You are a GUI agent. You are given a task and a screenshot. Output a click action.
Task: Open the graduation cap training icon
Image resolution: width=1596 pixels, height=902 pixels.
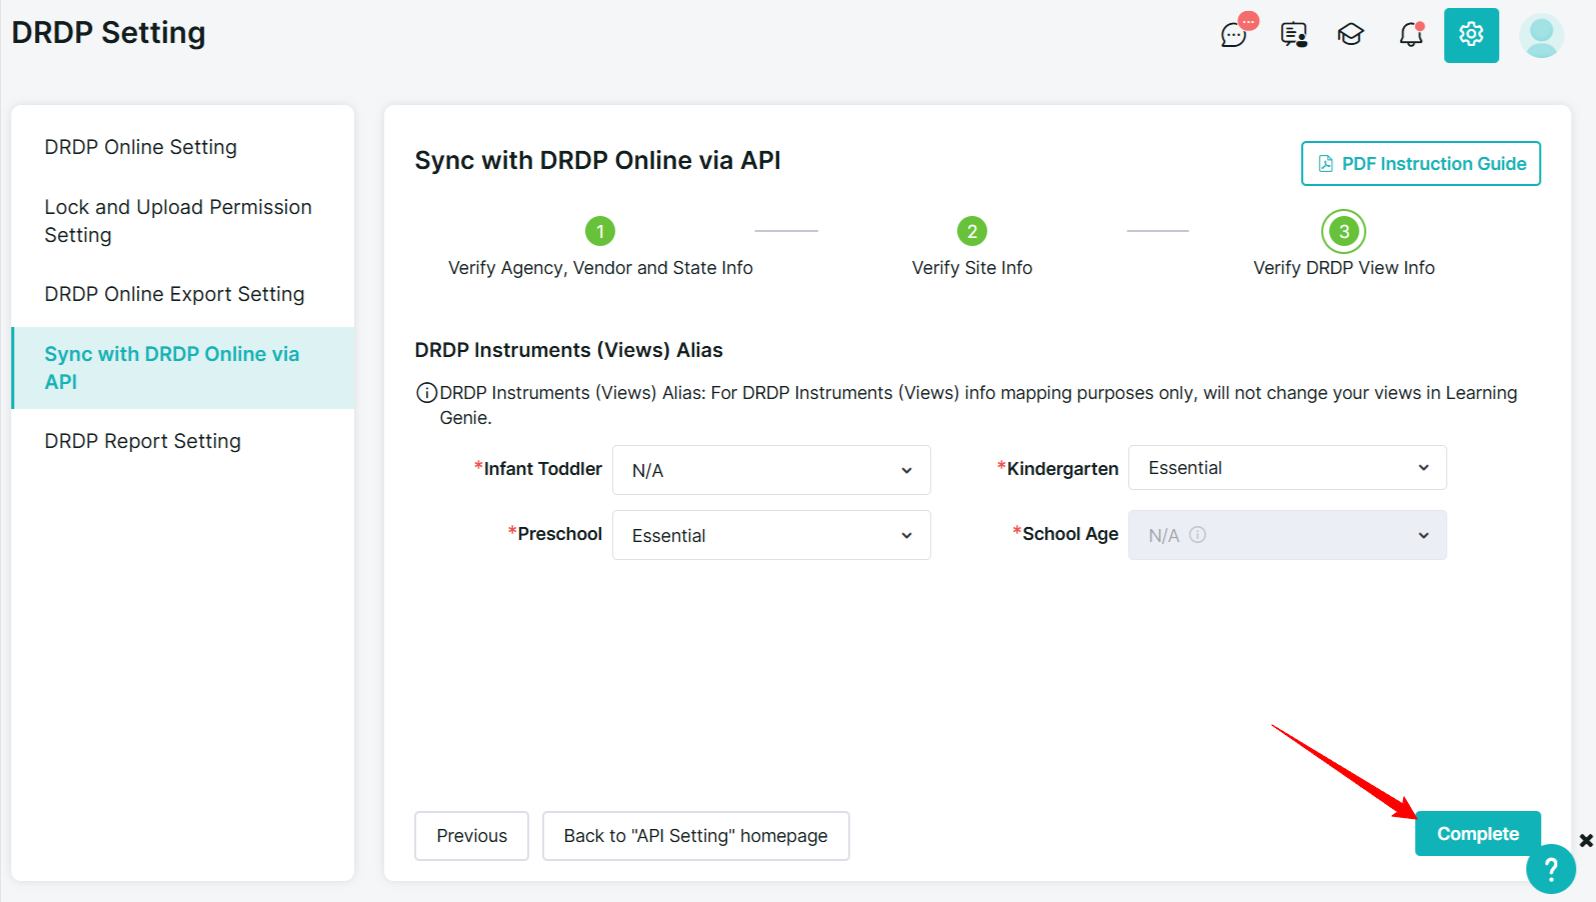[x=1351, y=35]
